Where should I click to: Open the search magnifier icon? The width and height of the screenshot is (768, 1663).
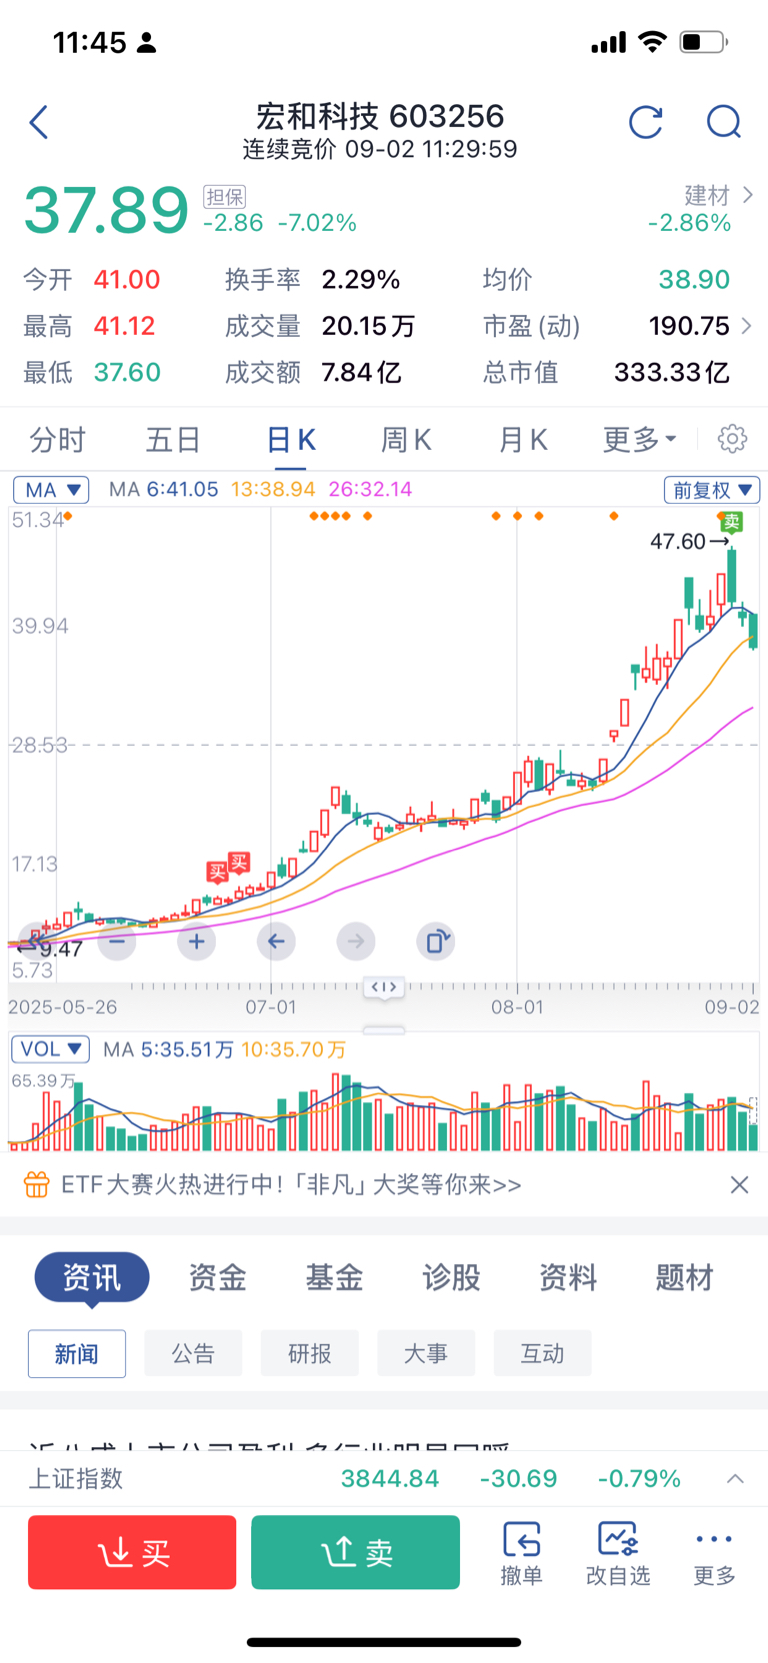tap(723, 122)
